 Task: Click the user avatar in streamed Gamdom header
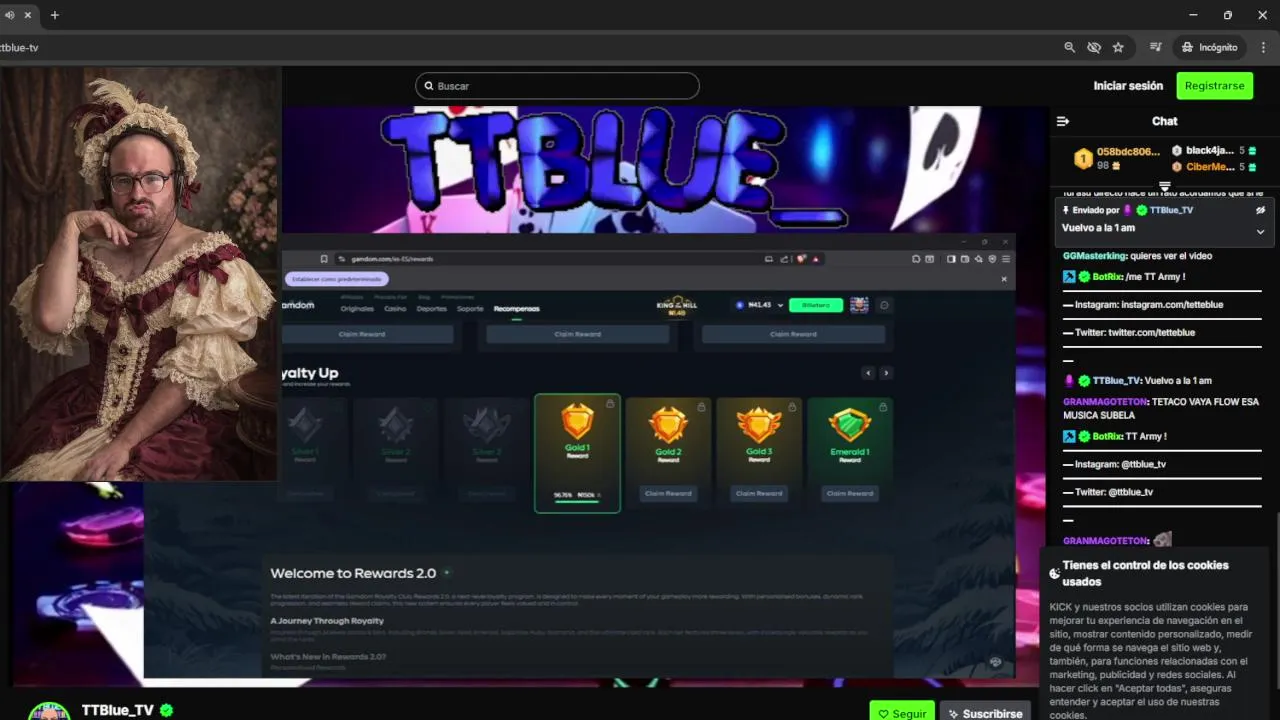859,305
